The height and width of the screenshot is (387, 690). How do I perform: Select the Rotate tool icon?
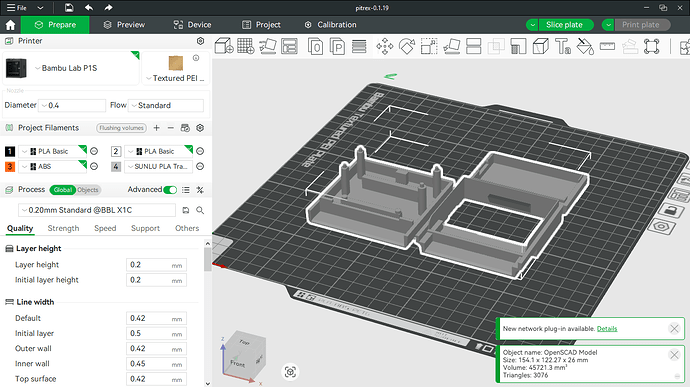[x=407, y=46]
